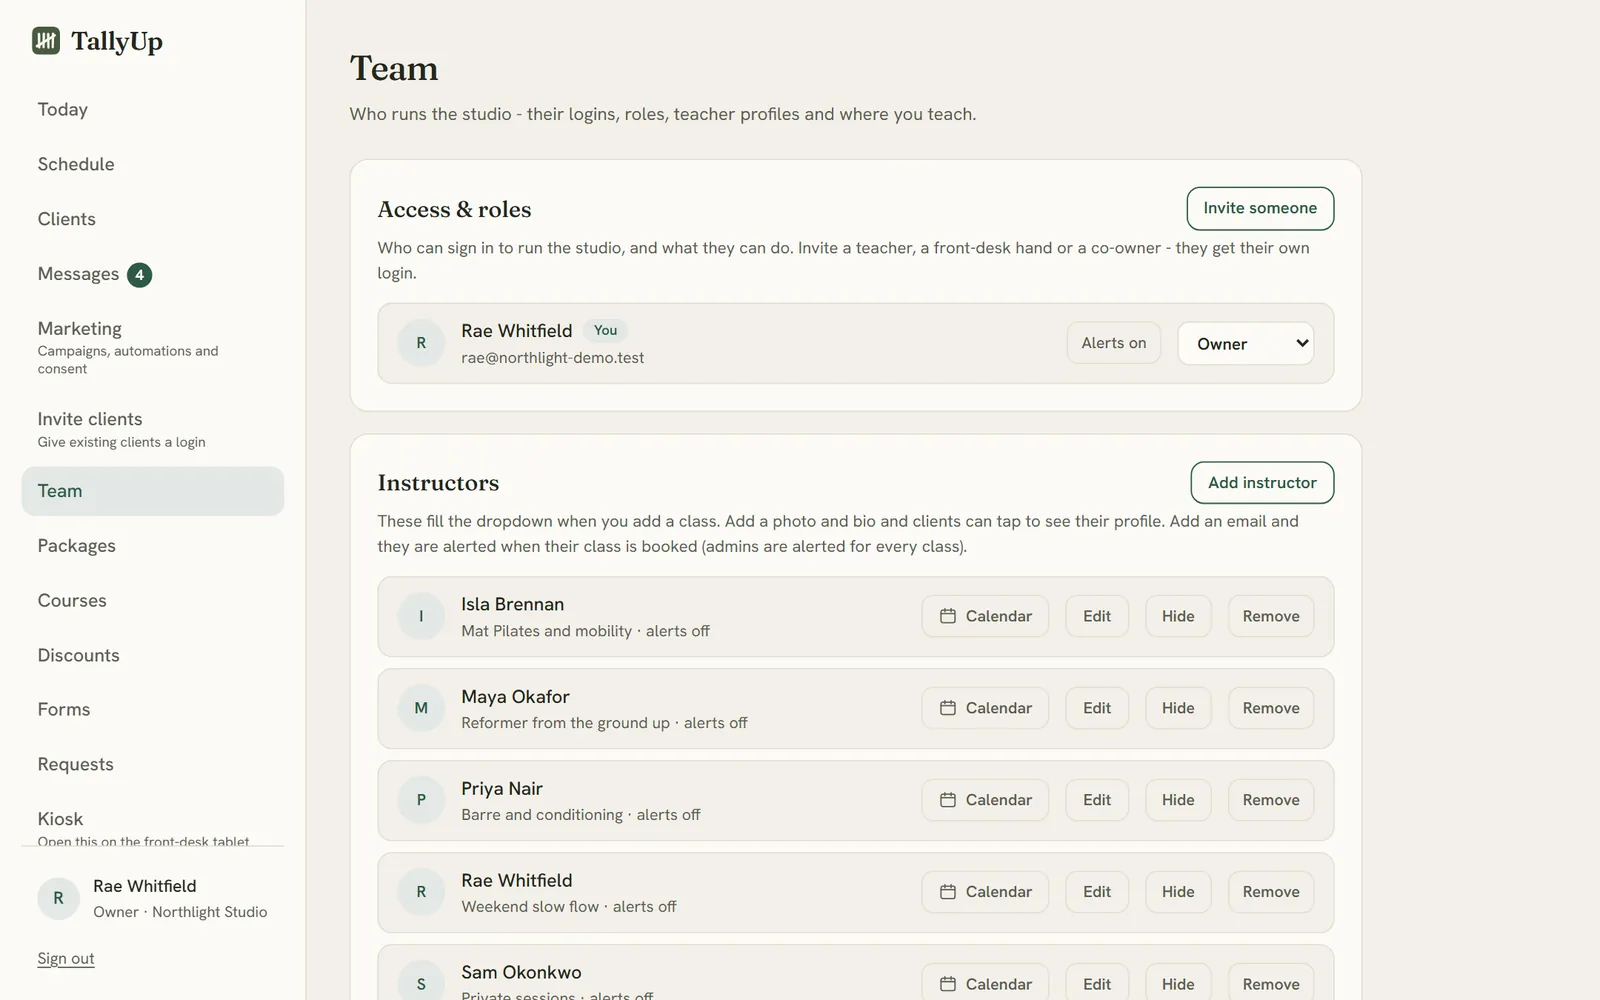Edit Isla Brennan's profile

point(1097,616)
